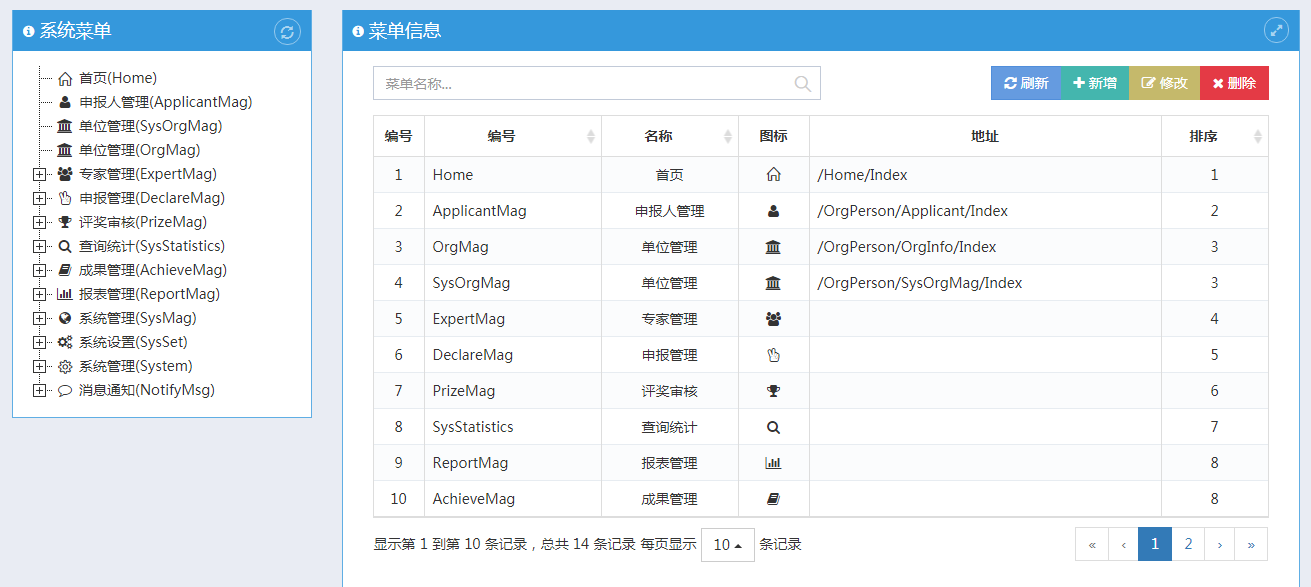Click the search magnifier in 菜单名称 box
Screen dimensions: 1311x587
pos(803,84)
